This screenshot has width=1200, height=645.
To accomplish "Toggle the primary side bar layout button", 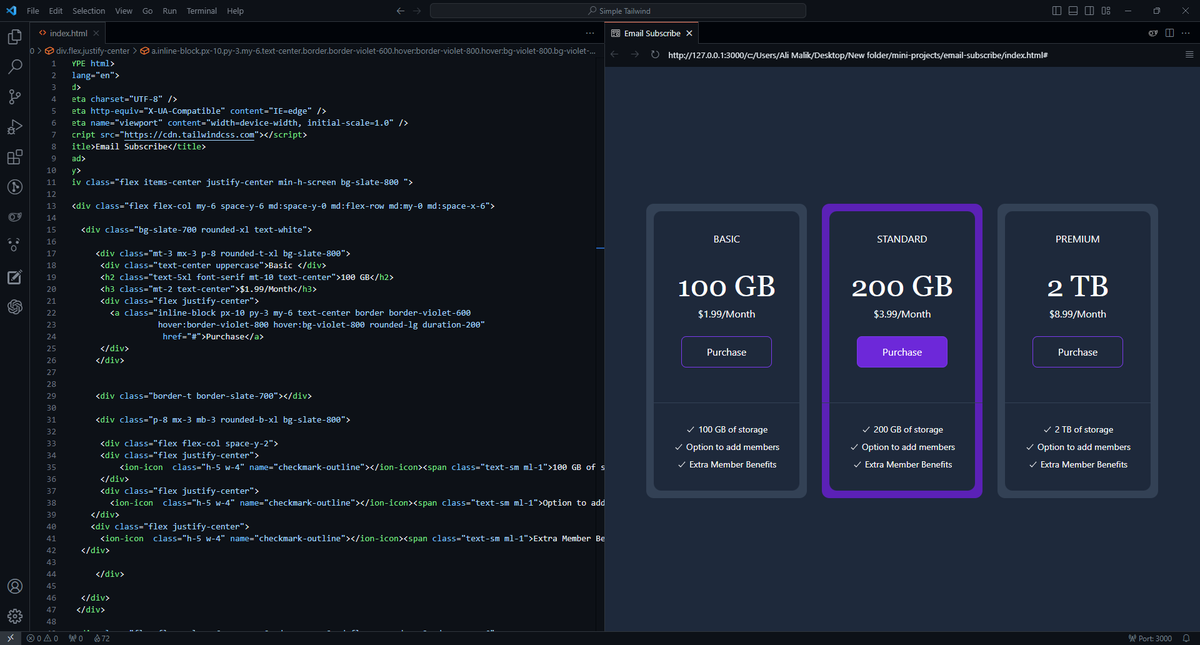I will click(x=1057, y=11).
